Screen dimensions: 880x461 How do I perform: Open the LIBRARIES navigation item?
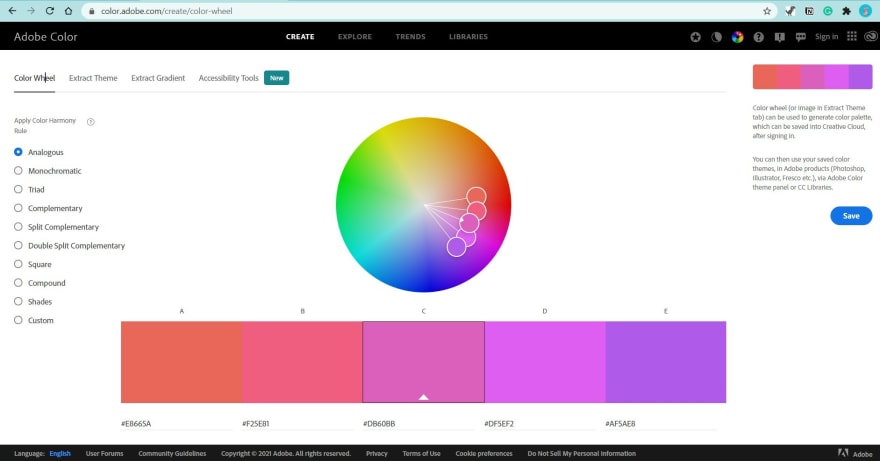point(468,36)
